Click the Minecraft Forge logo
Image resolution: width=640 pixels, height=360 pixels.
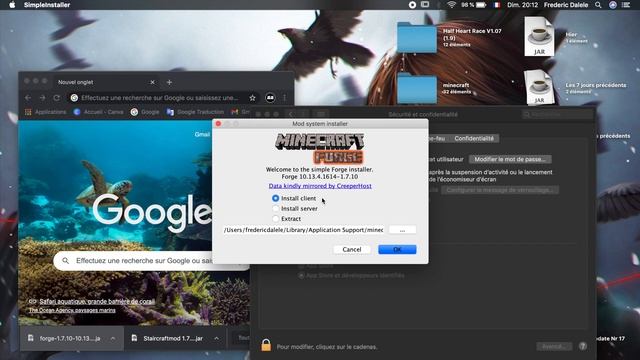(x=320, y=148)
